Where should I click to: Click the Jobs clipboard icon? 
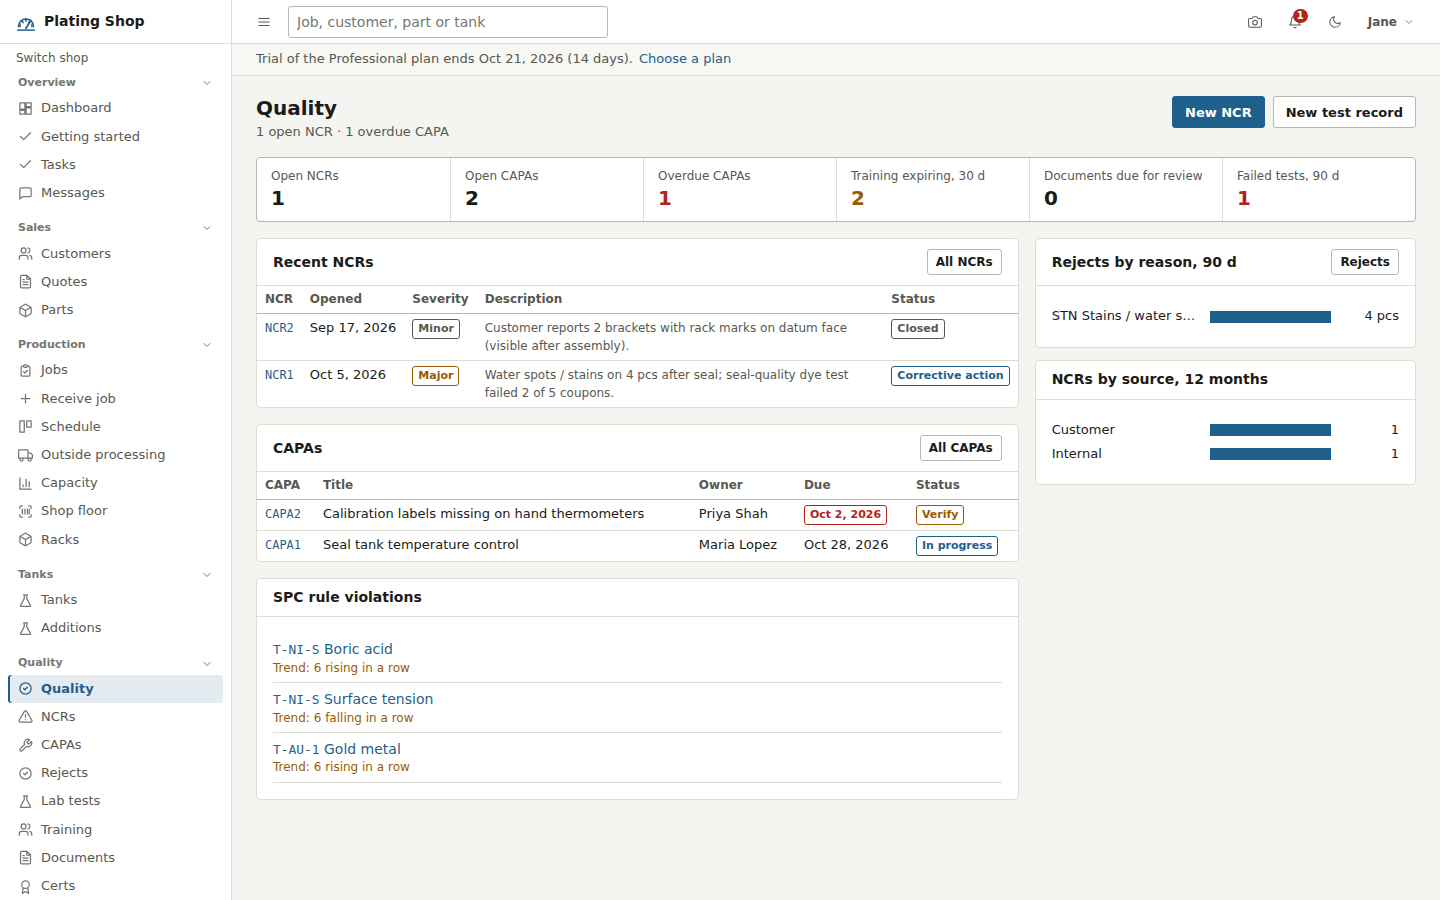pos(26,370)
